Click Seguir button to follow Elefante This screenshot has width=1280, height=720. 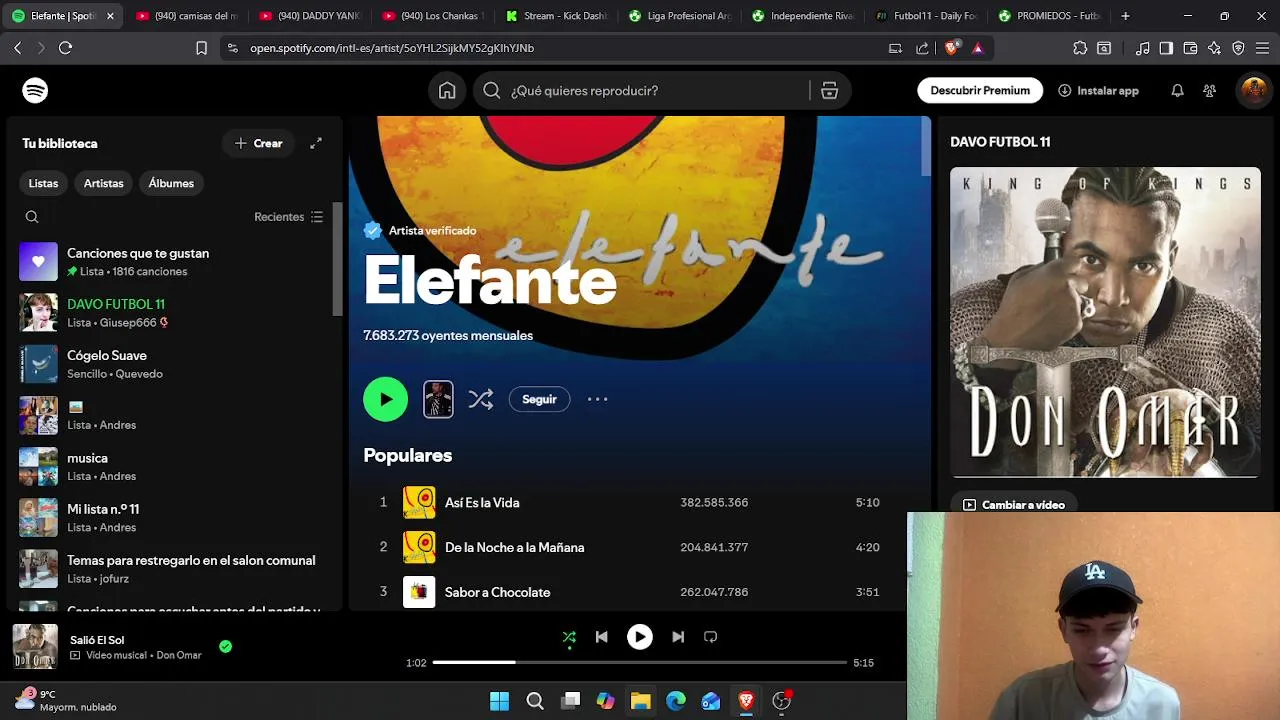coord(539,399)
